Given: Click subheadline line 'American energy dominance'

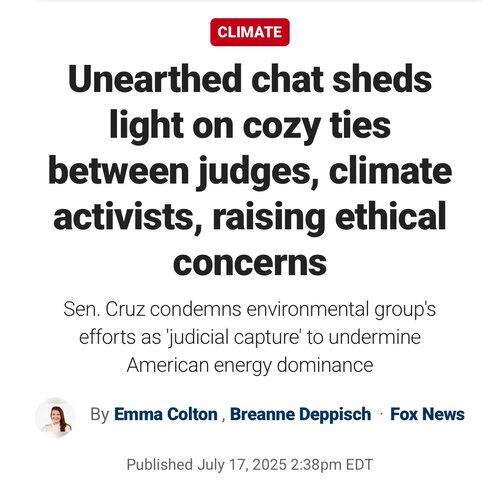Looking at the screenshot, I should pos(250,365).
